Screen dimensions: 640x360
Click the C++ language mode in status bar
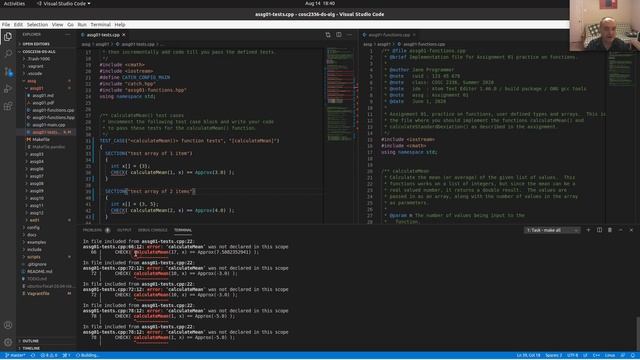pyautogui.click(x=596, y=356)
